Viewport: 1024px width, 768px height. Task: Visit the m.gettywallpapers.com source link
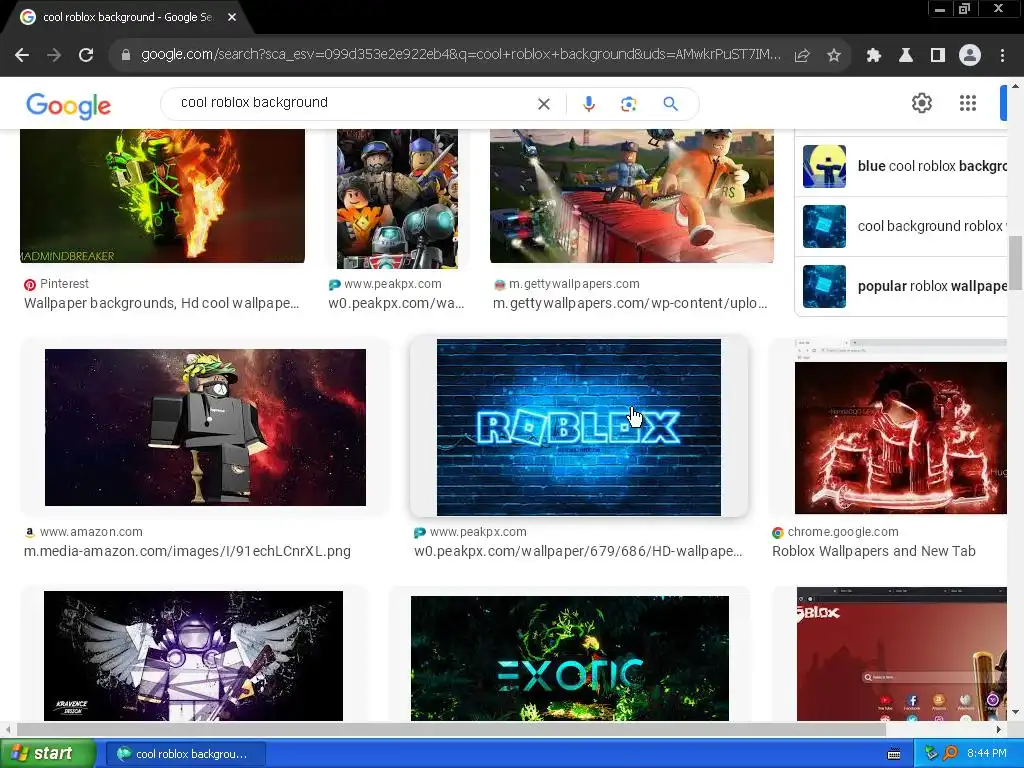point(567,284)
